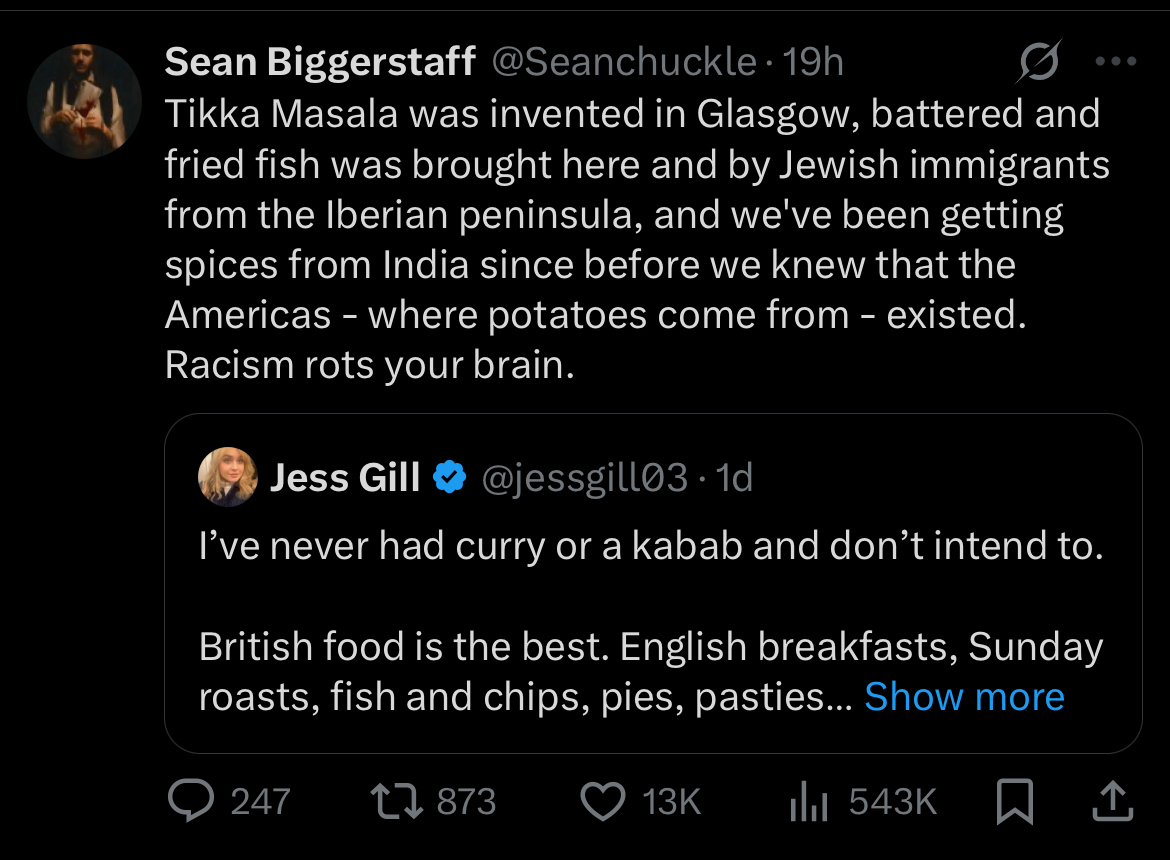The height and width of the screenshot is (860, 1170).
Task: Select the Jess Gill display name
Action: 345,478
